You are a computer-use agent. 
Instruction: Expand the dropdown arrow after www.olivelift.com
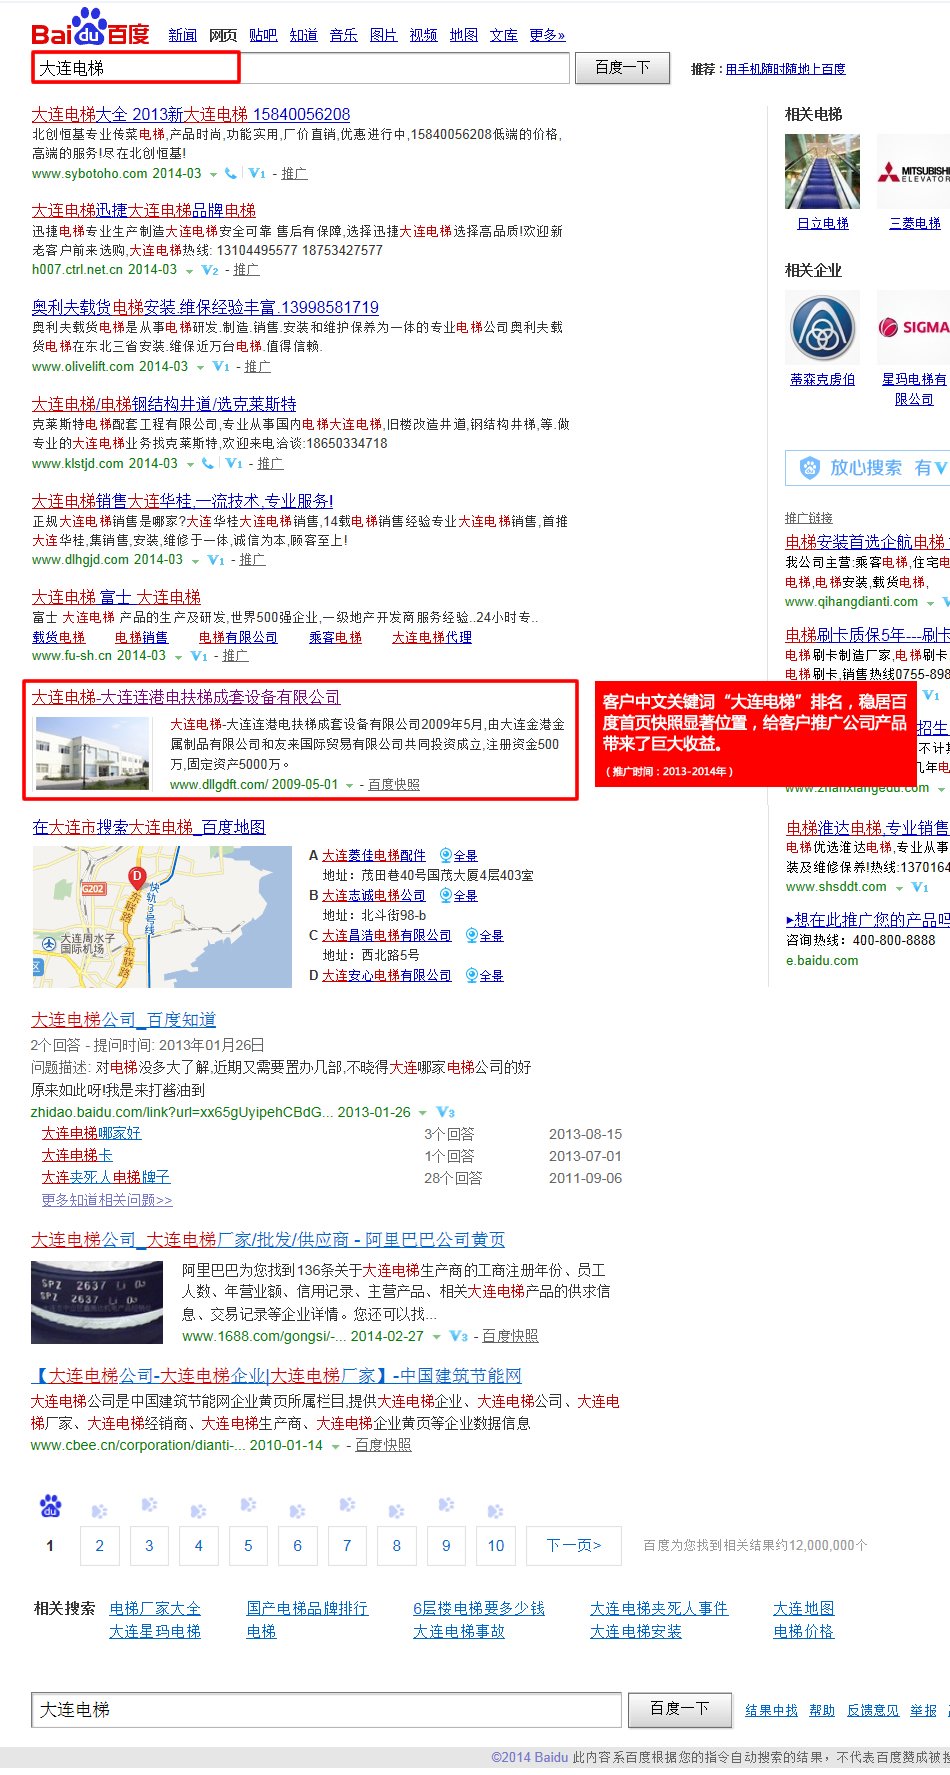coord(200,368)
